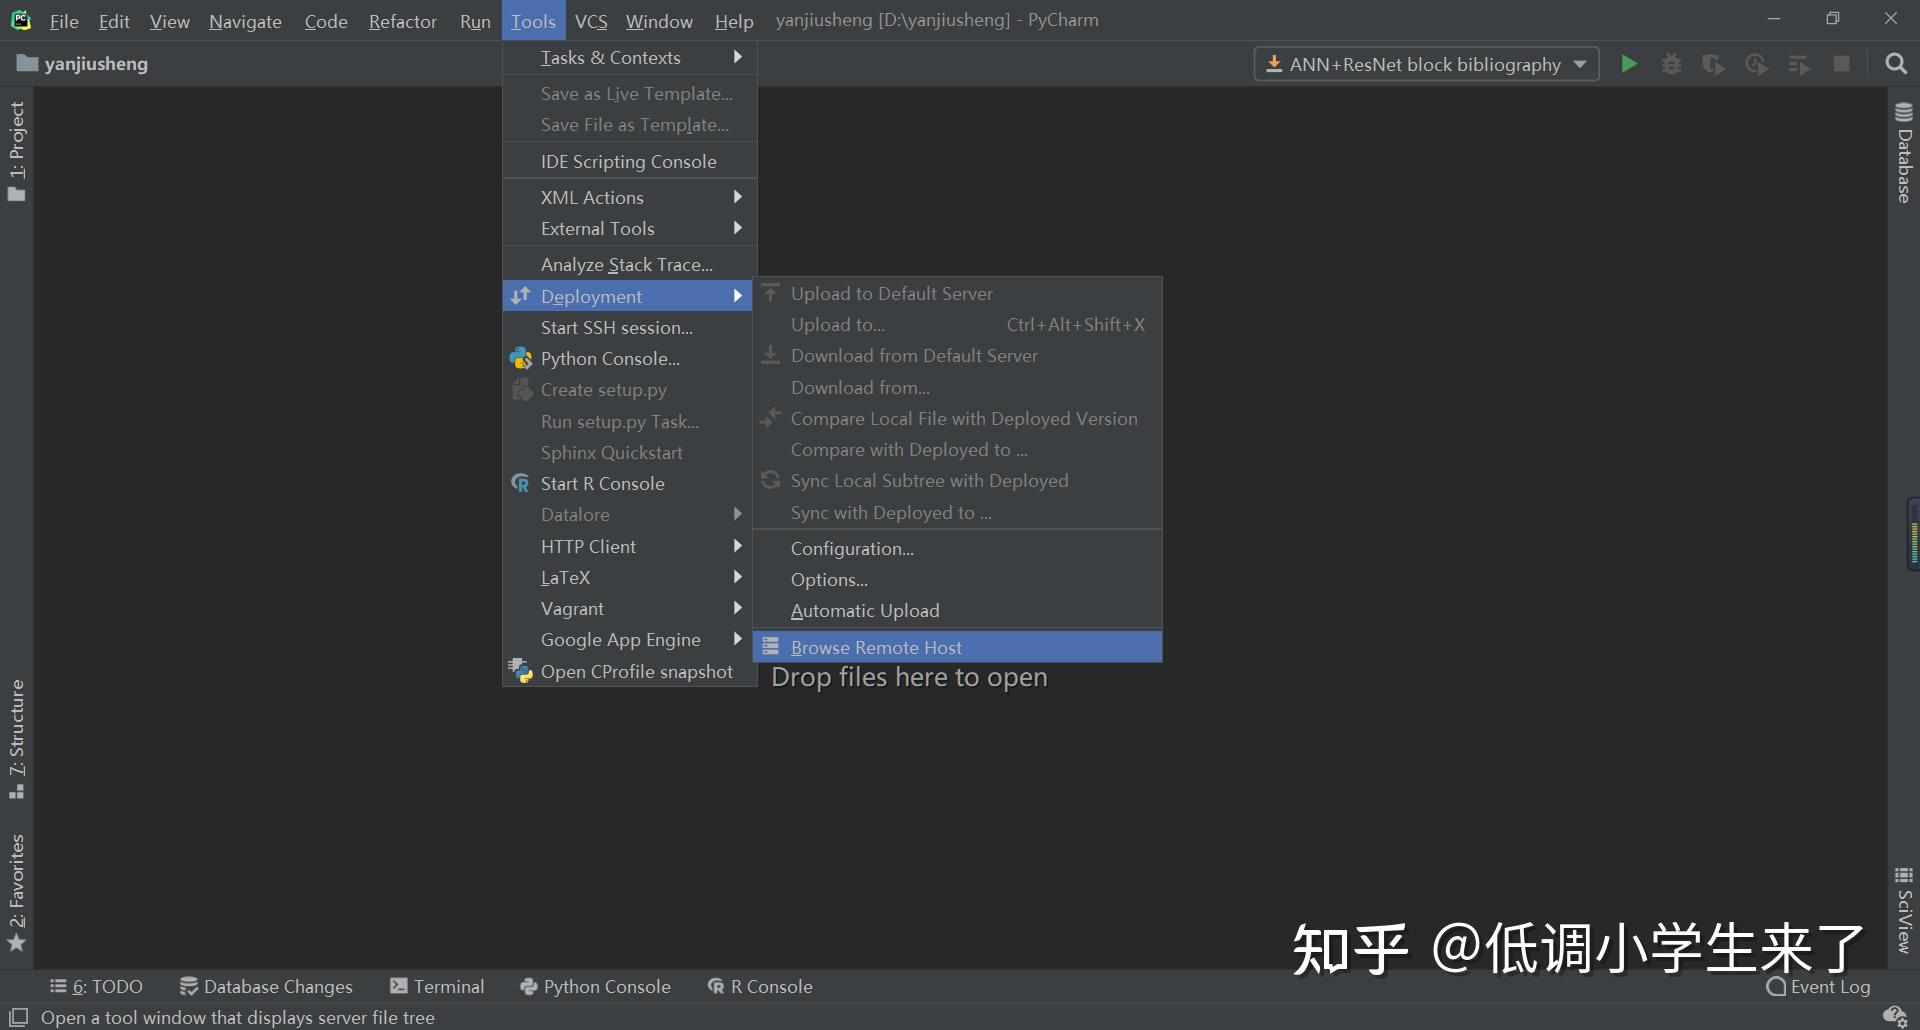Click the Stop square icon
The height and width of the screenshot is (1030, 1920).
coord(1841,64)
